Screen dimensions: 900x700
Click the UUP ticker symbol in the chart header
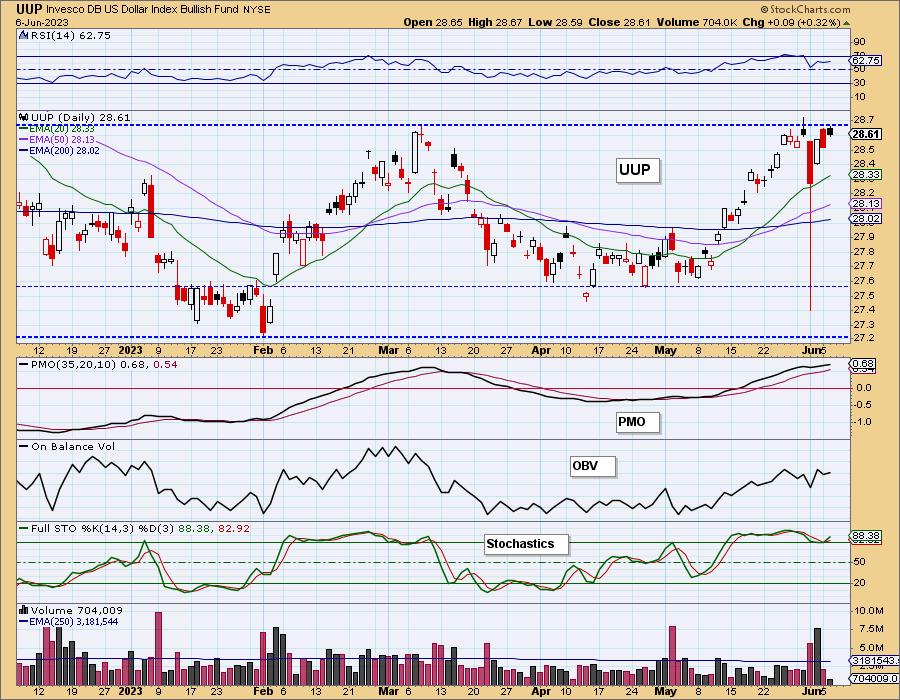[x=27, y=9]
